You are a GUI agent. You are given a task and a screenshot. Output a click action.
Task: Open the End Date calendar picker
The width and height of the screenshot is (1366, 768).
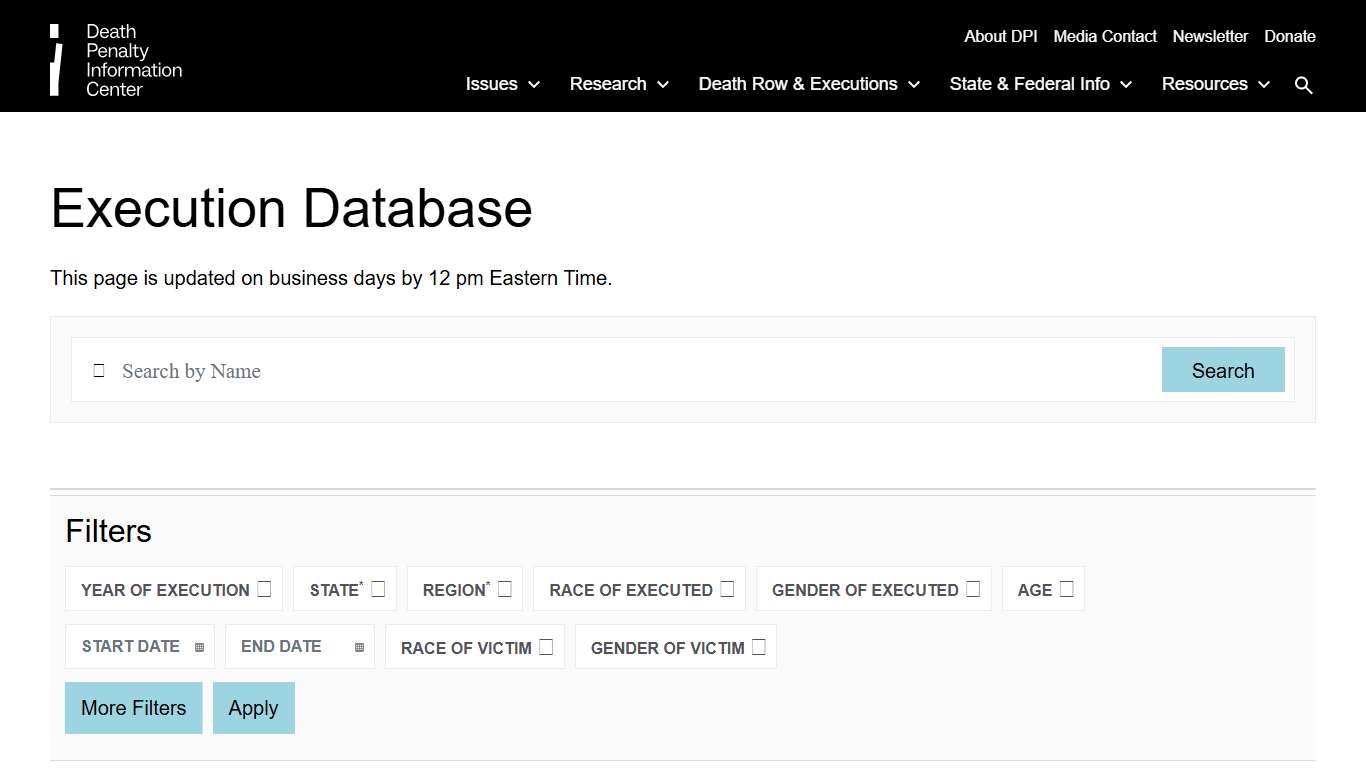(358, 646)
